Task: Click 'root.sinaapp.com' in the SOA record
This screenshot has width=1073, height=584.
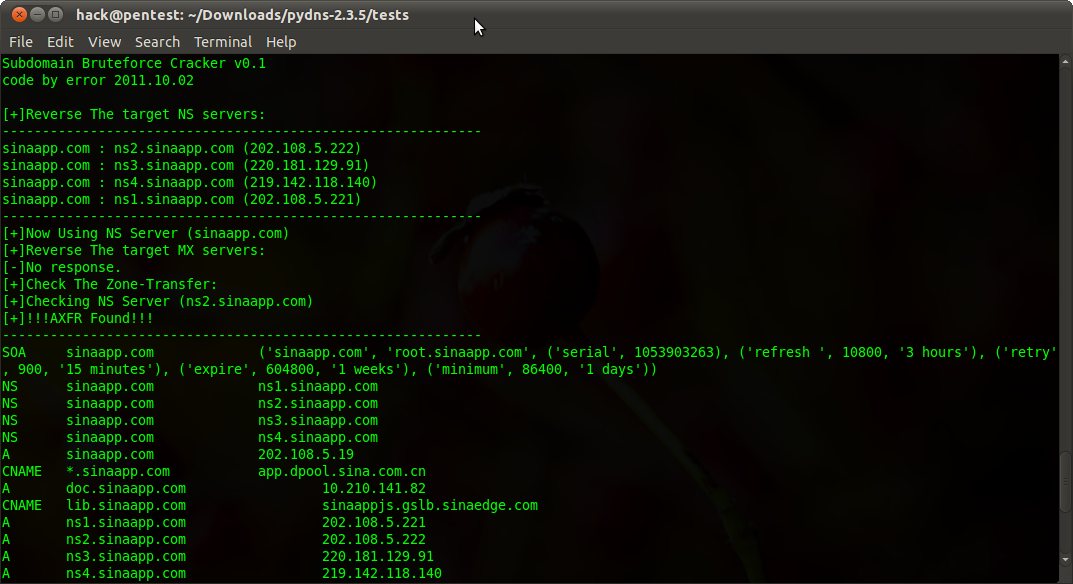Action: pyautogui.click(x=459, y=352)
